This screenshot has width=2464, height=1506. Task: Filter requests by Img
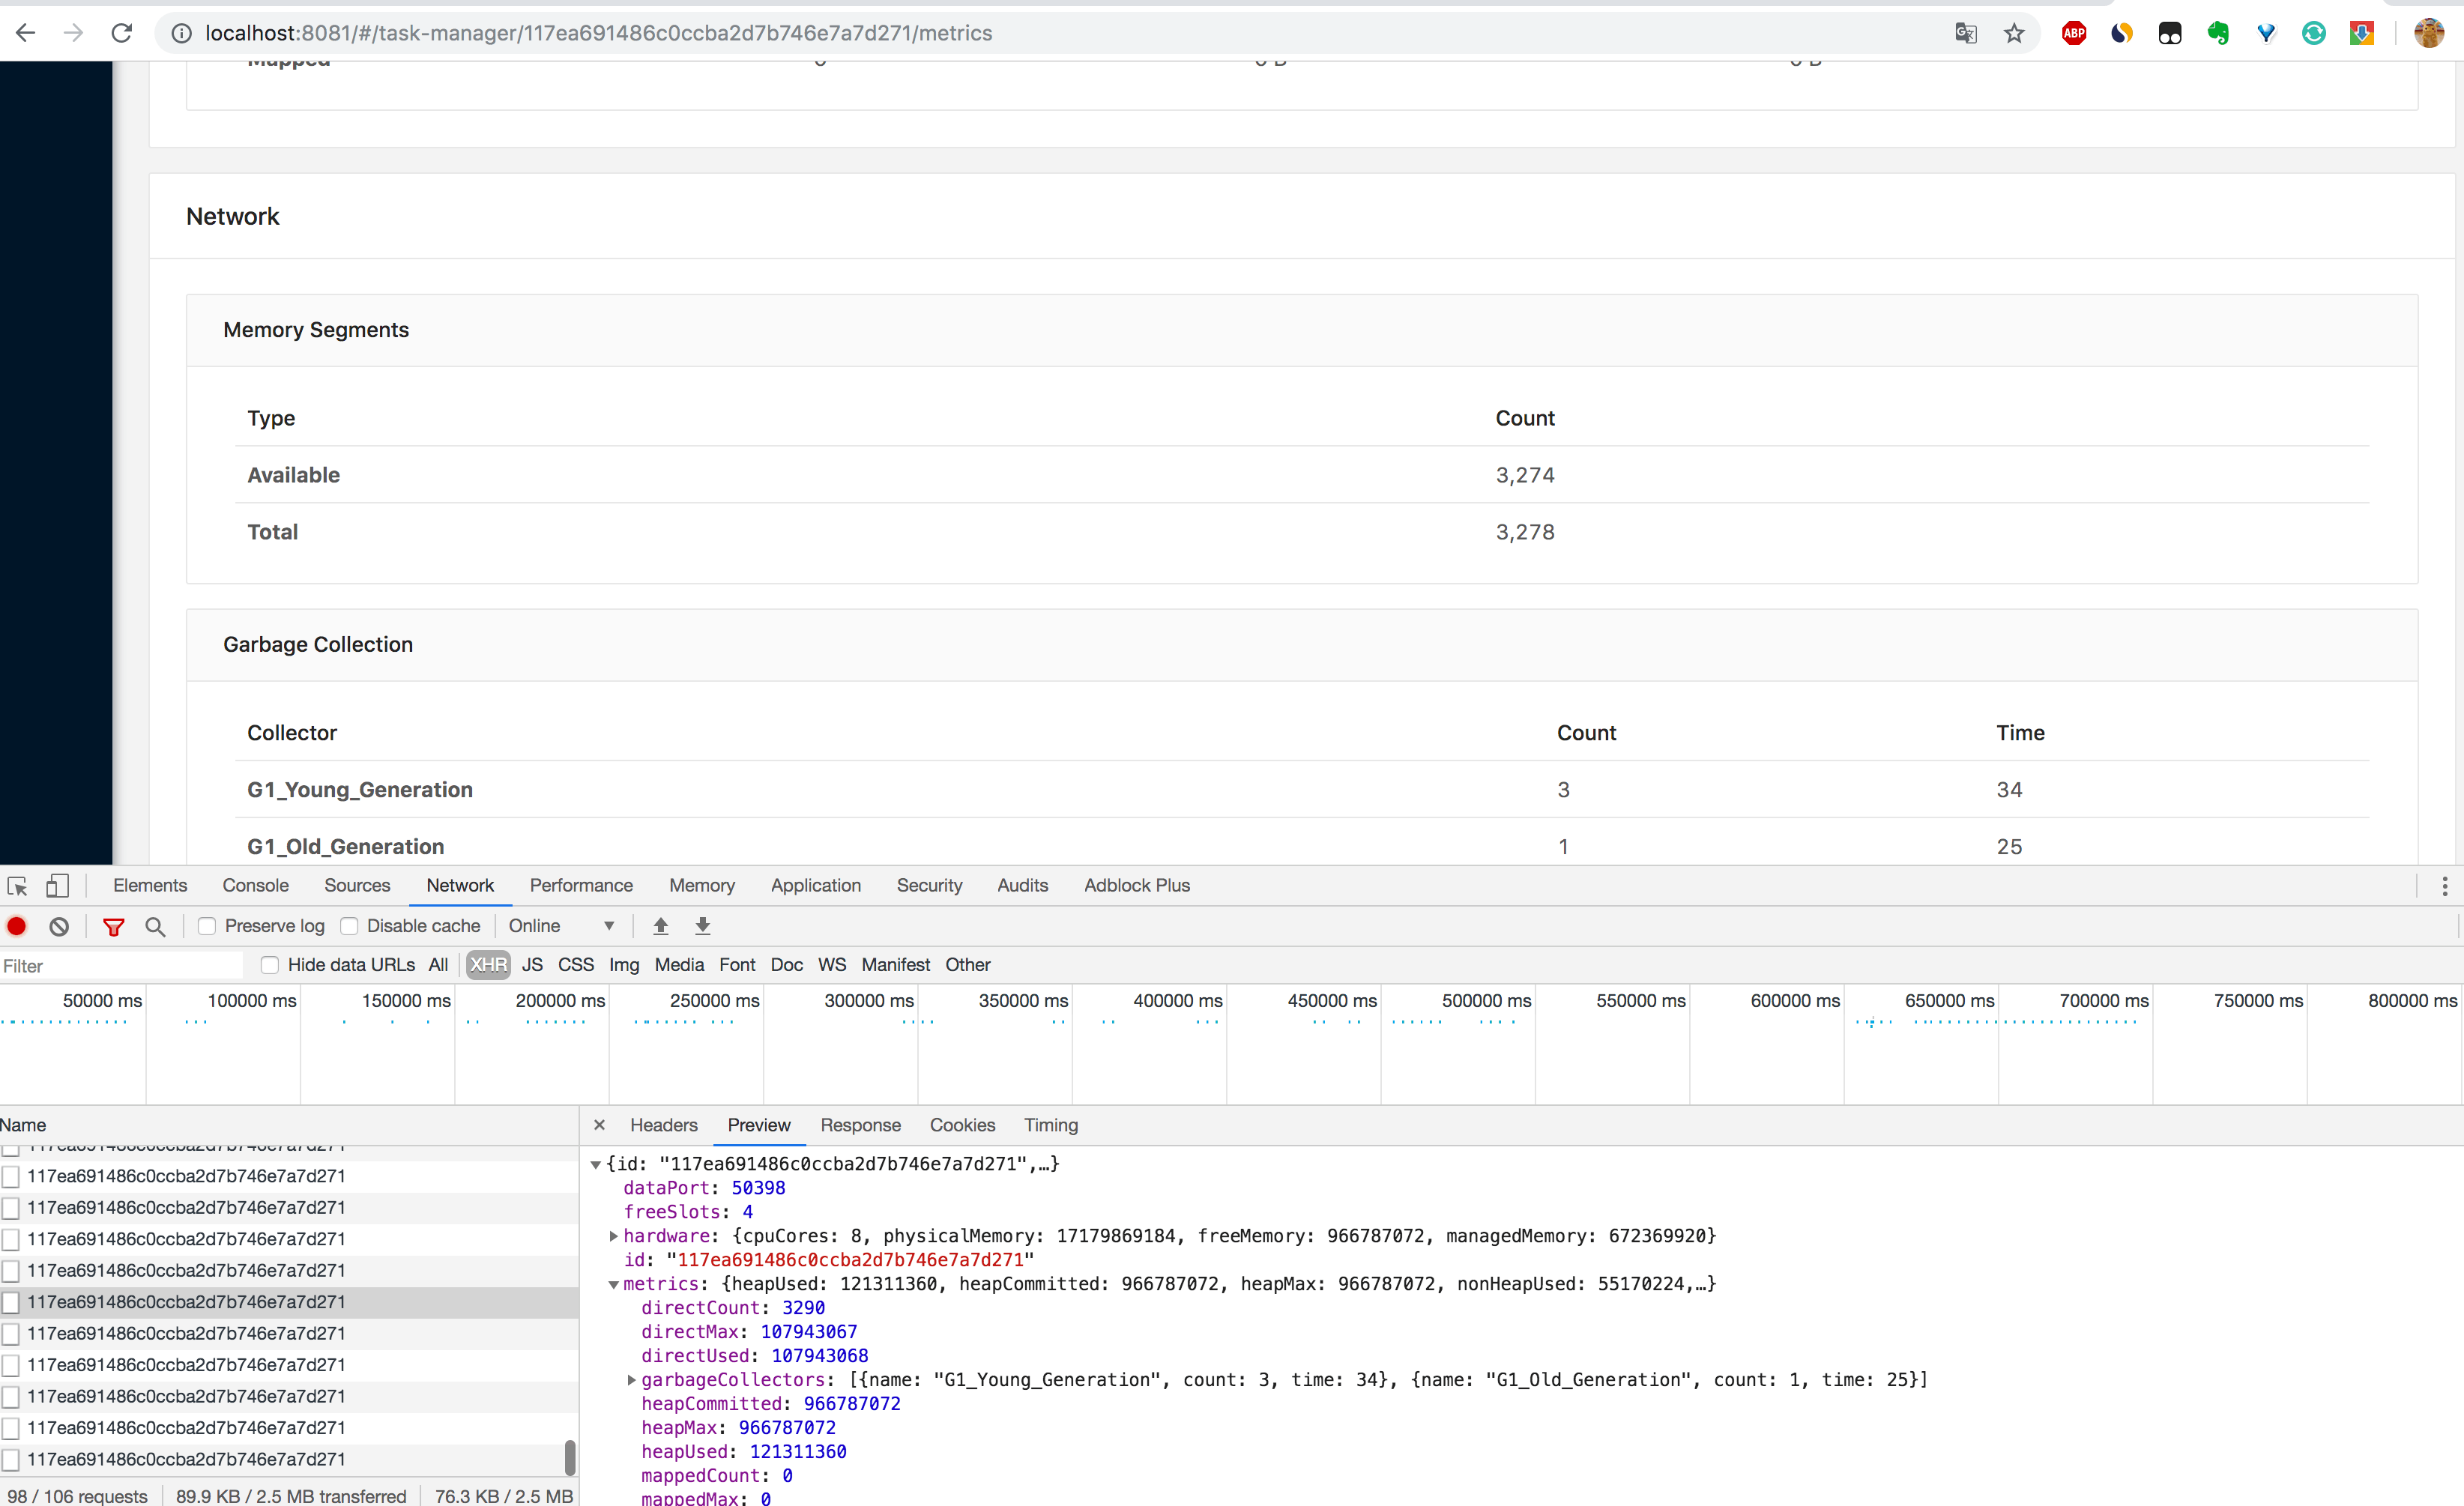(624, 965)
